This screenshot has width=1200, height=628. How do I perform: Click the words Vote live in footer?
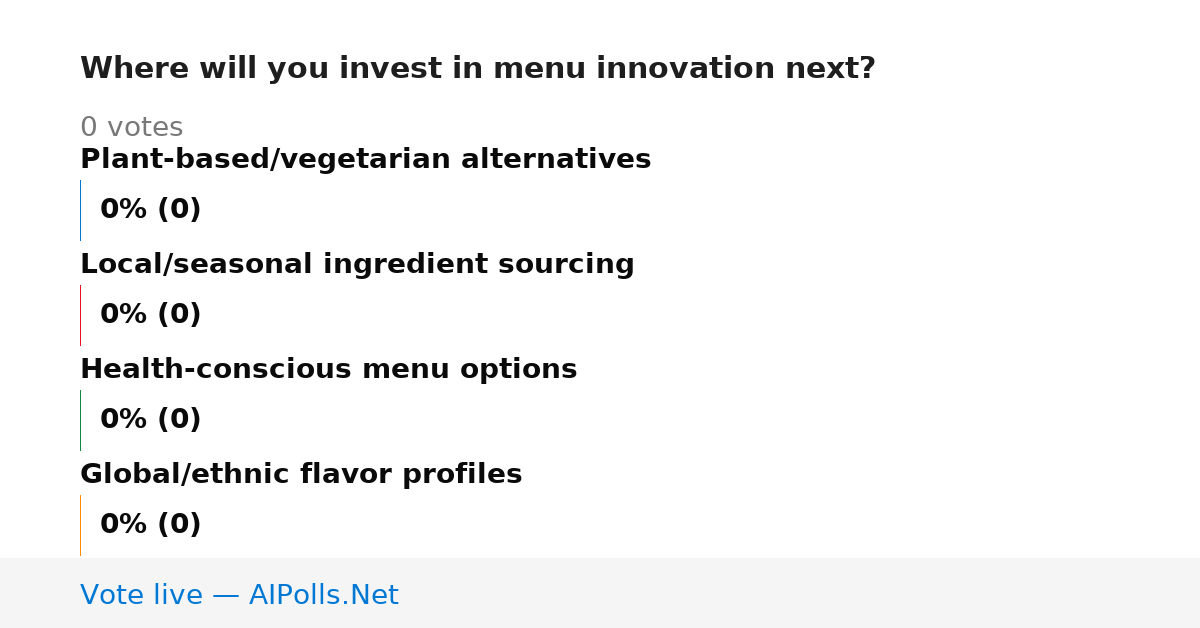[x=141, y=595]
